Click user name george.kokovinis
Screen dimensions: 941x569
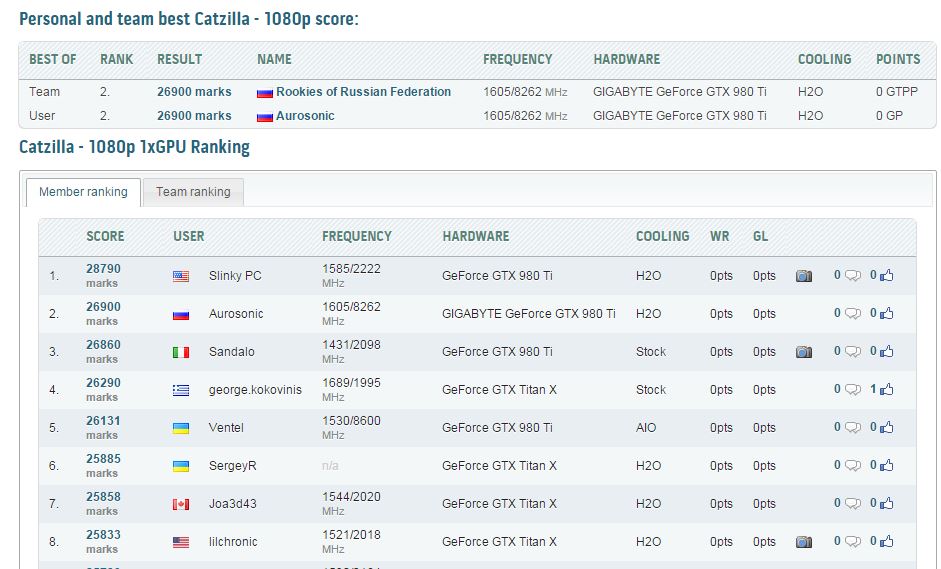click(255, 390)
